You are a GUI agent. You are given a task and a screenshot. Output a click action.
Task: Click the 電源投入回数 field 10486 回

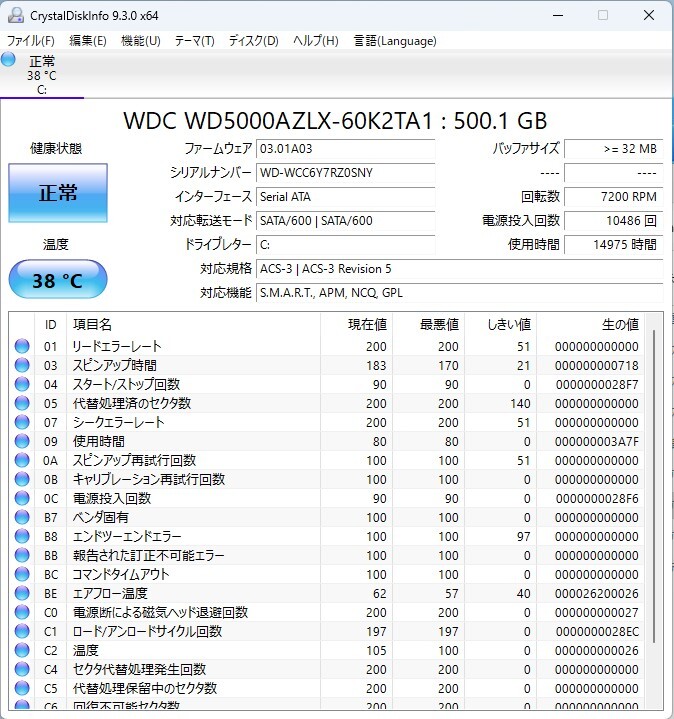tap(613, 221)
